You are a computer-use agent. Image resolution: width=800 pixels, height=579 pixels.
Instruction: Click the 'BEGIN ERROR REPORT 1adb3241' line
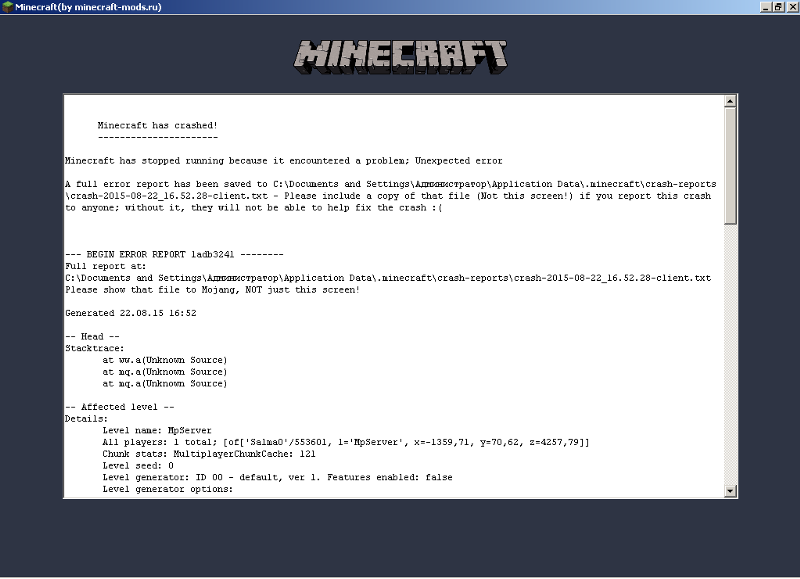click(x=174, y=254)
